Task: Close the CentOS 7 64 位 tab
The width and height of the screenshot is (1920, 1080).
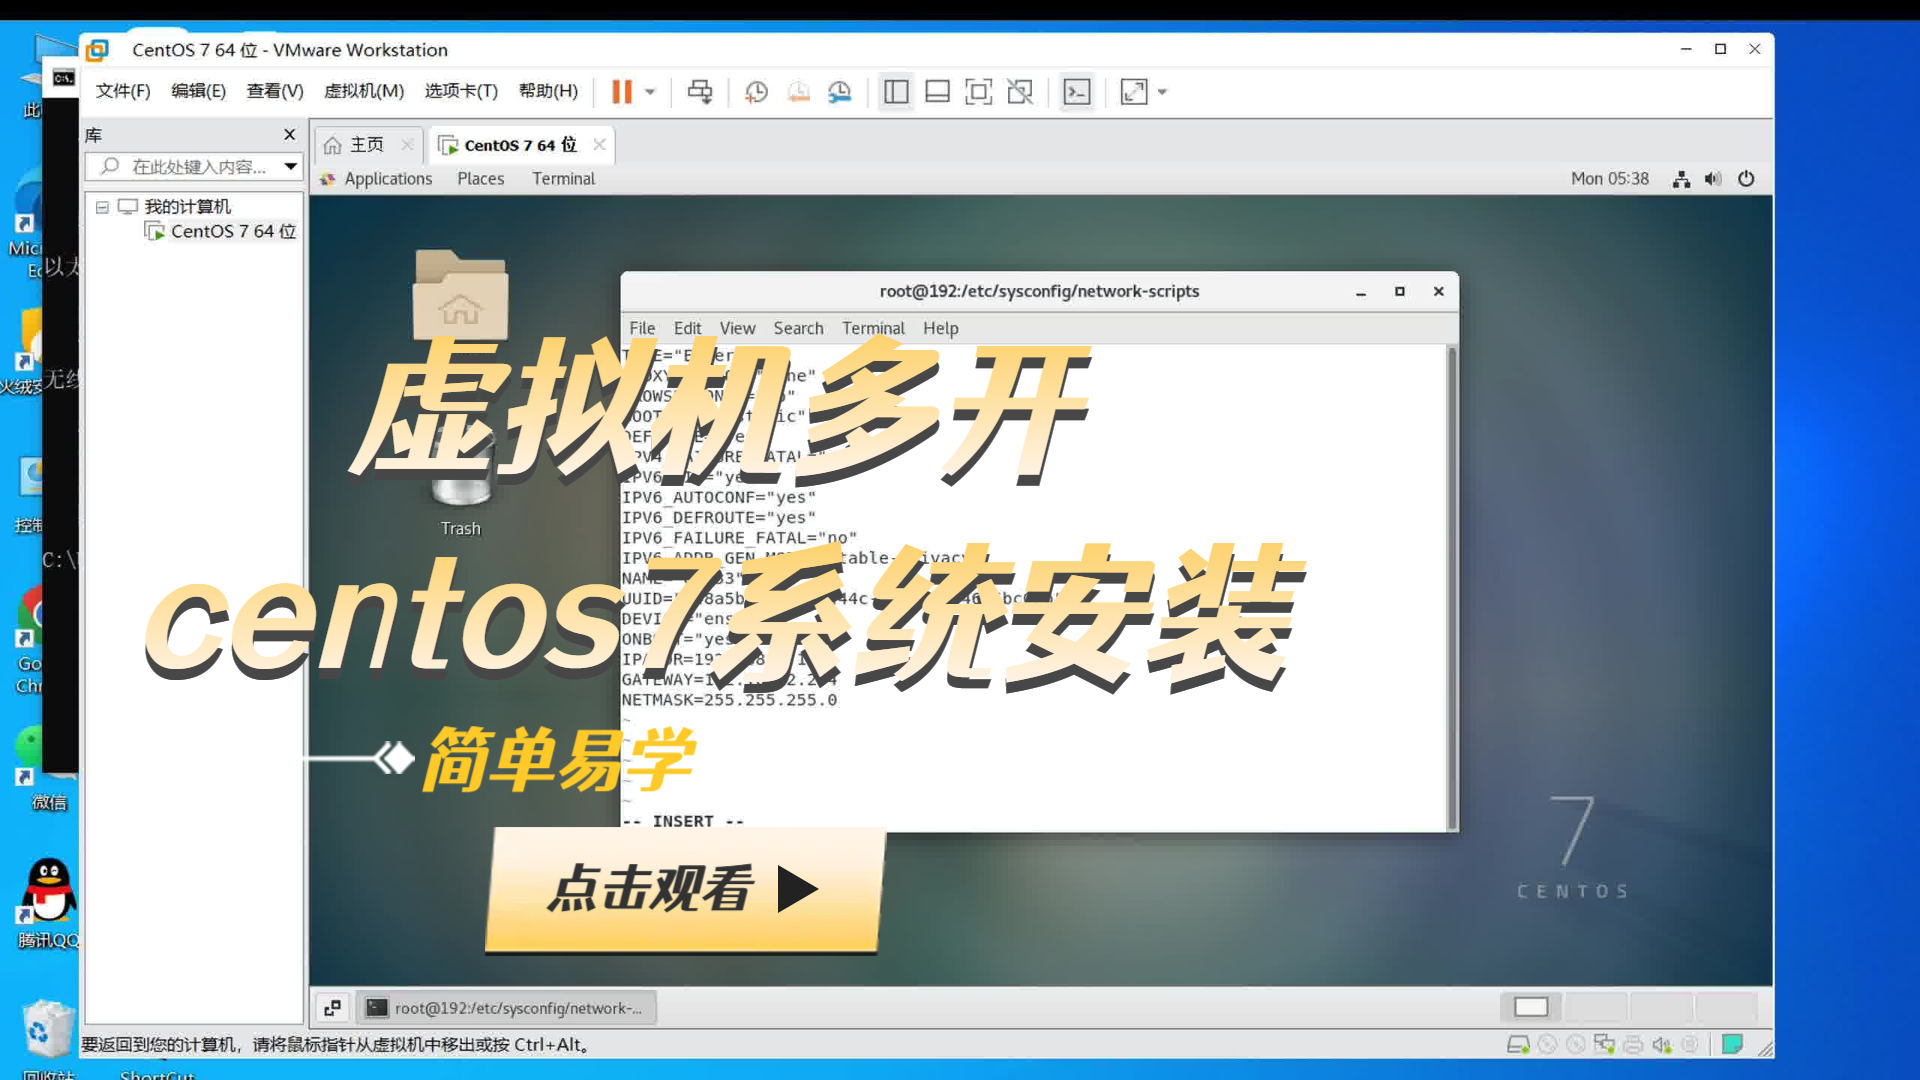Action: point(599,144)
